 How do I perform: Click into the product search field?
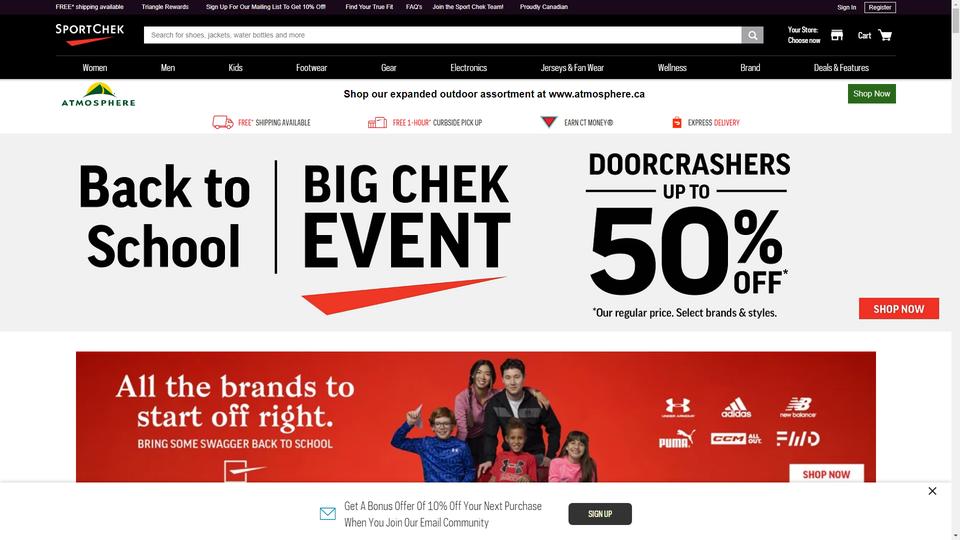pyautogui.click(x=443, y=35)
